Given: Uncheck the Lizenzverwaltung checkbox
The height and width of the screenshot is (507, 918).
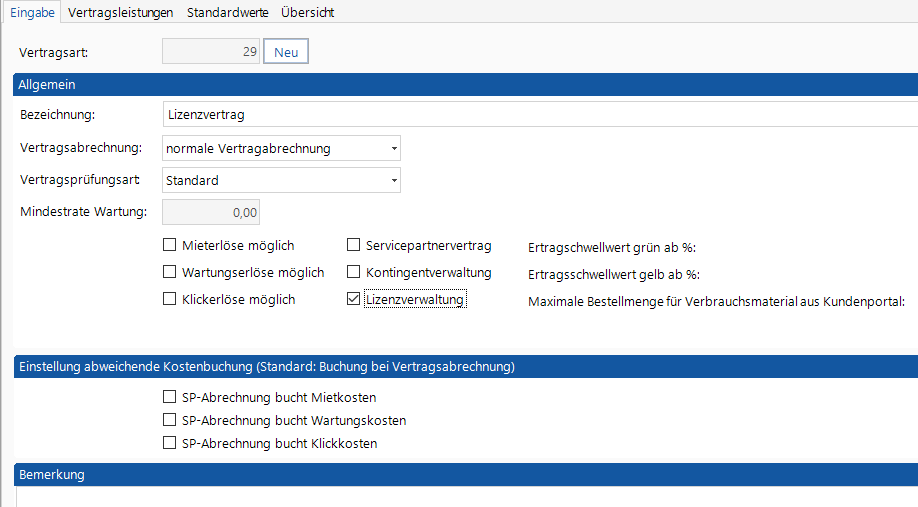Looking at the screenshot, I should (x=353, y=299).
